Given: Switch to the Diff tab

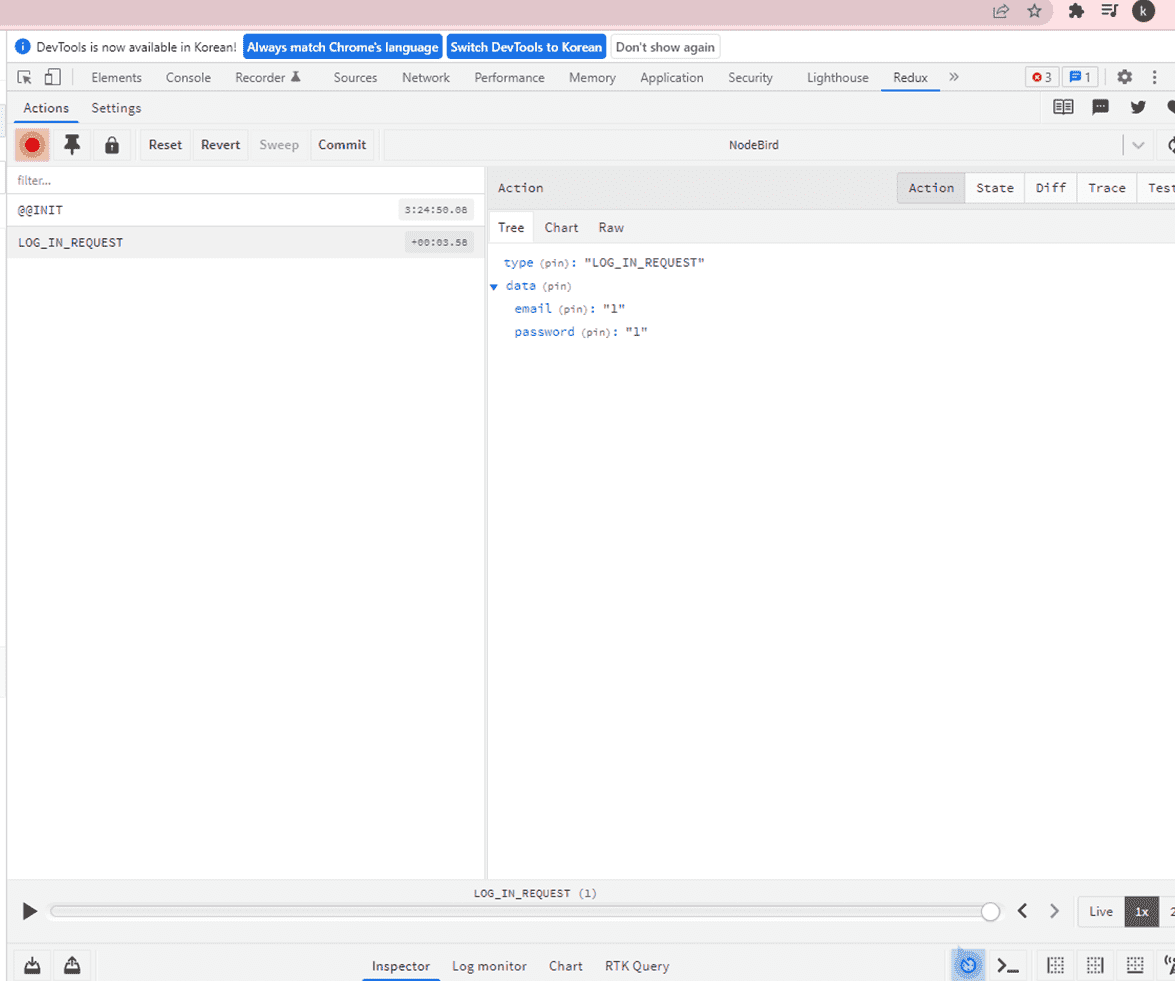Looking at the screenshot, I should coord(1051,188).
